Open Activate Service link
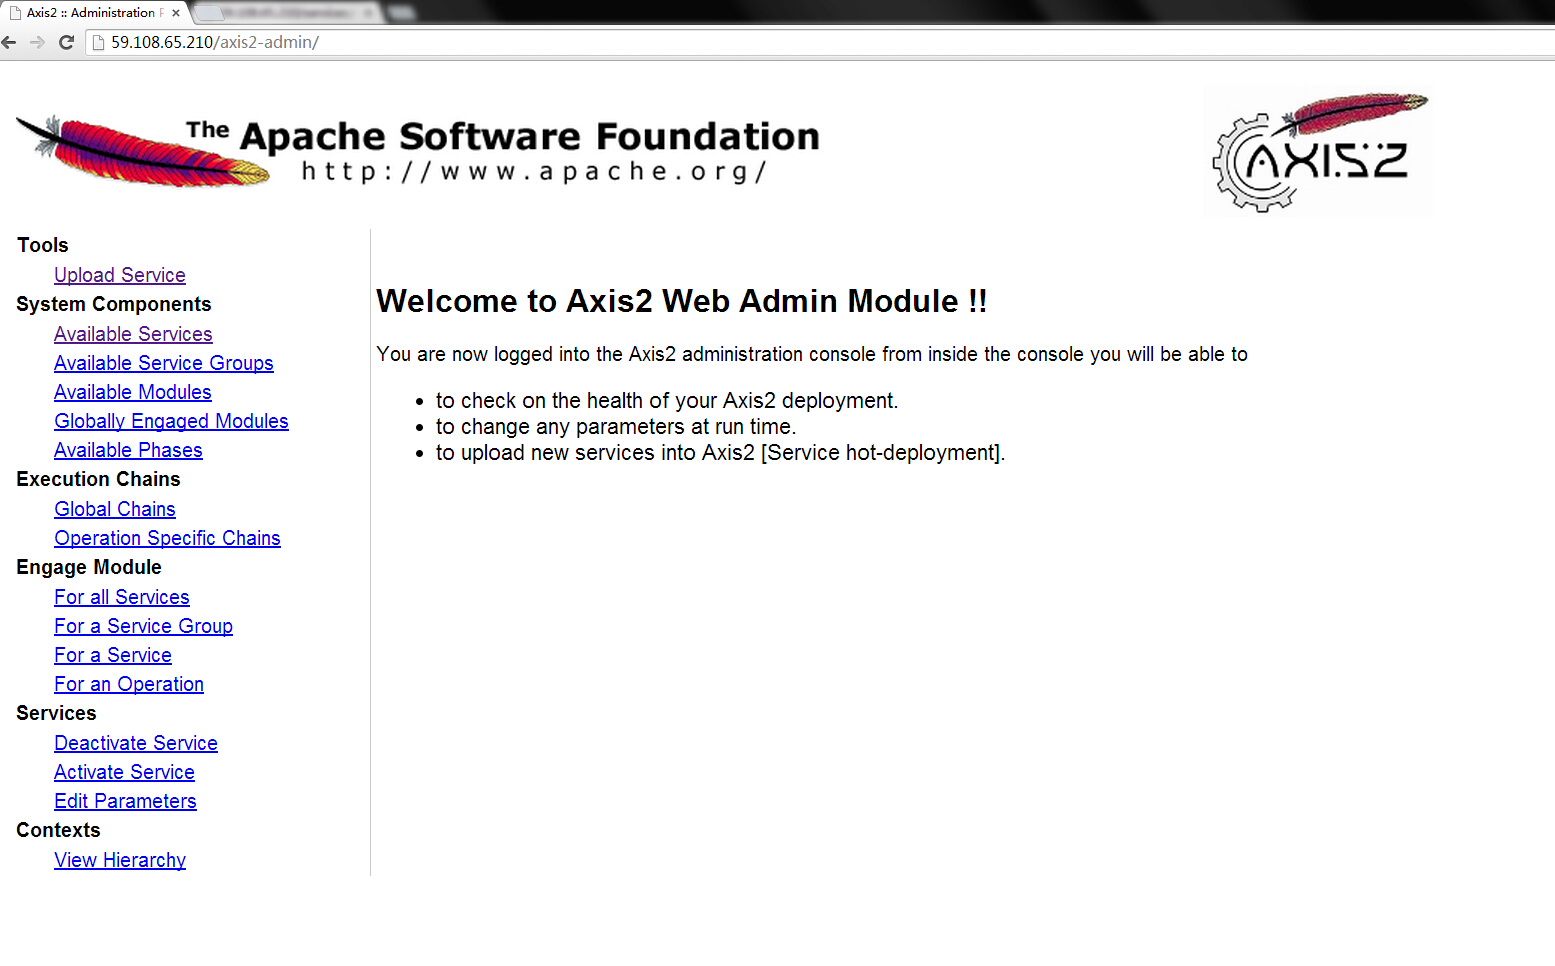Image resolution: width=1555 pixels, height=966 pixels. 124,772
